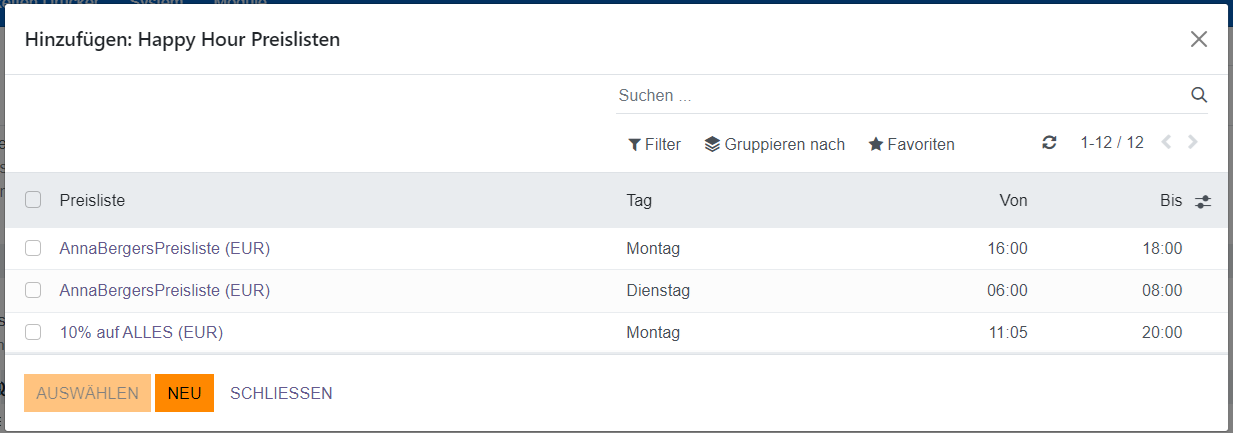Screen dimensions: 1233x433
Task: Sort by the Von column header
Action: click(x=1013, y=200)
